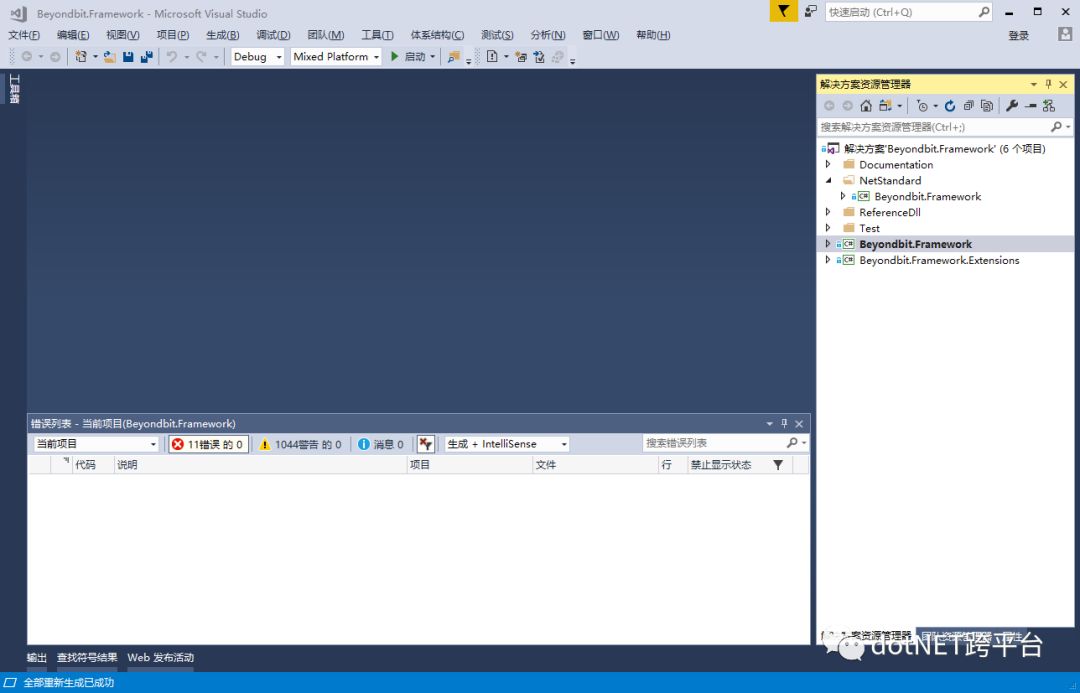Click the Collapse All icon in Solution Explorer
The height and width of the screenshot is (693, 1080).
(x=968, y=105)
